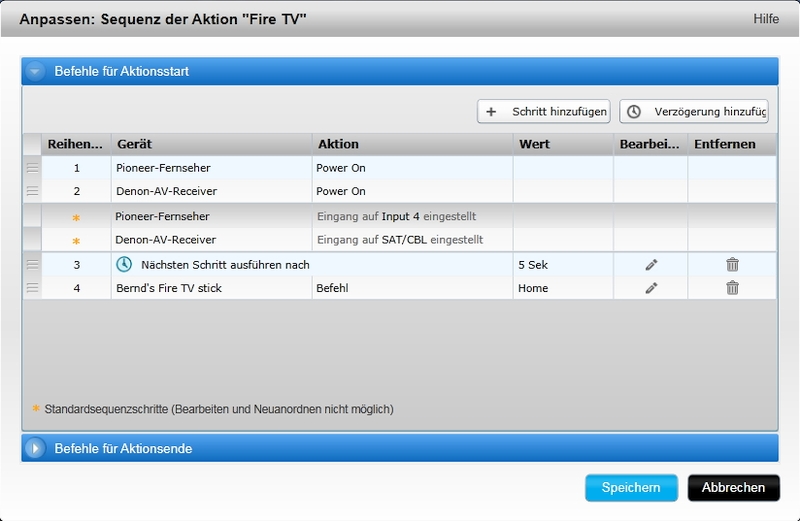Click the drag handle of row 3
800x521 pixels.
point(32,265)
